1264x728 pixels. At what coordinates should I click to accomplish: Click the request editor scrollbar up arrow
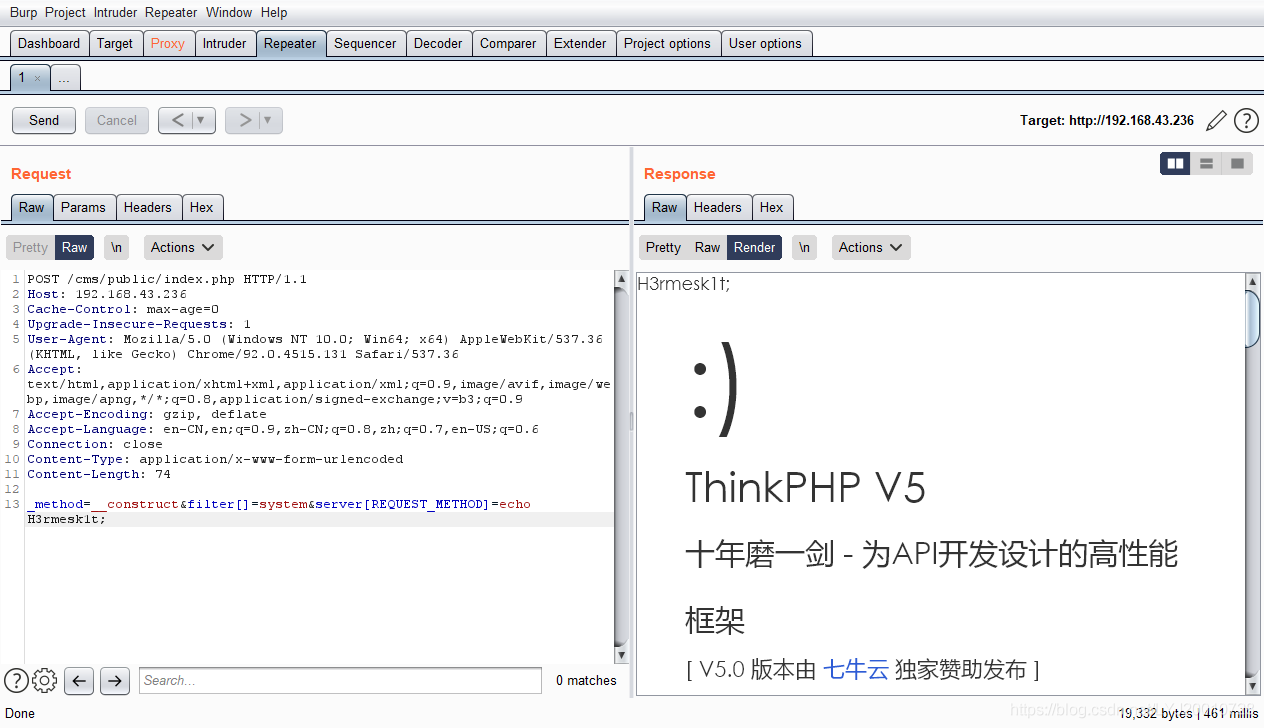click(621, 279)
